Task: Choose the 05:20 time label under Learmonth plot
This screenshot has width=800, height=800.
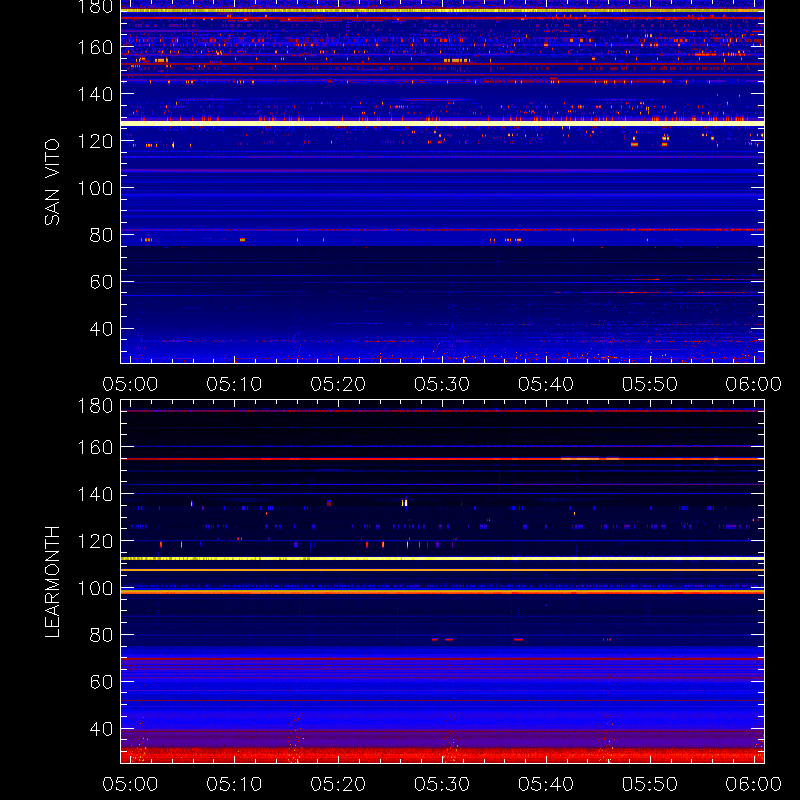Action: [338, 784]
